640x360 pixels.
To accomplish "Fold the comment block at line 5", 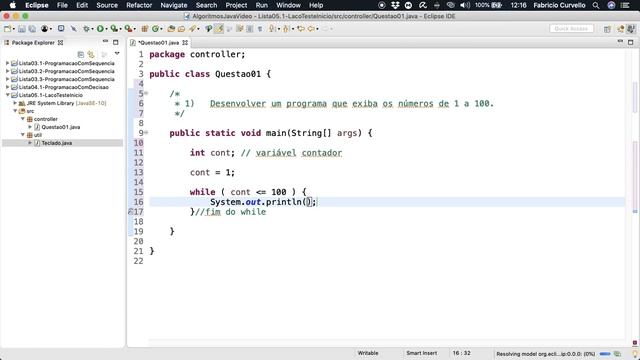I will [146, 93].
